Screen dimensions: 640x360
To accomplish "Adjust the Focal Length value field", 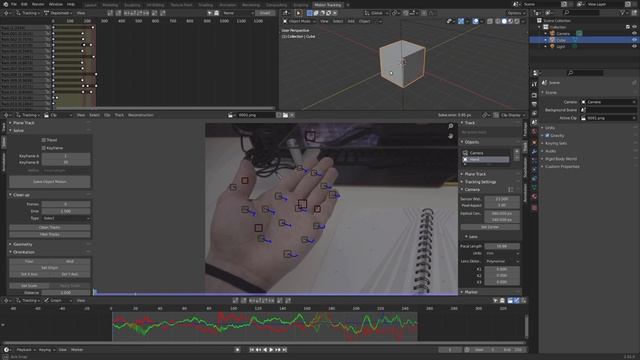I will click(502, 246).
